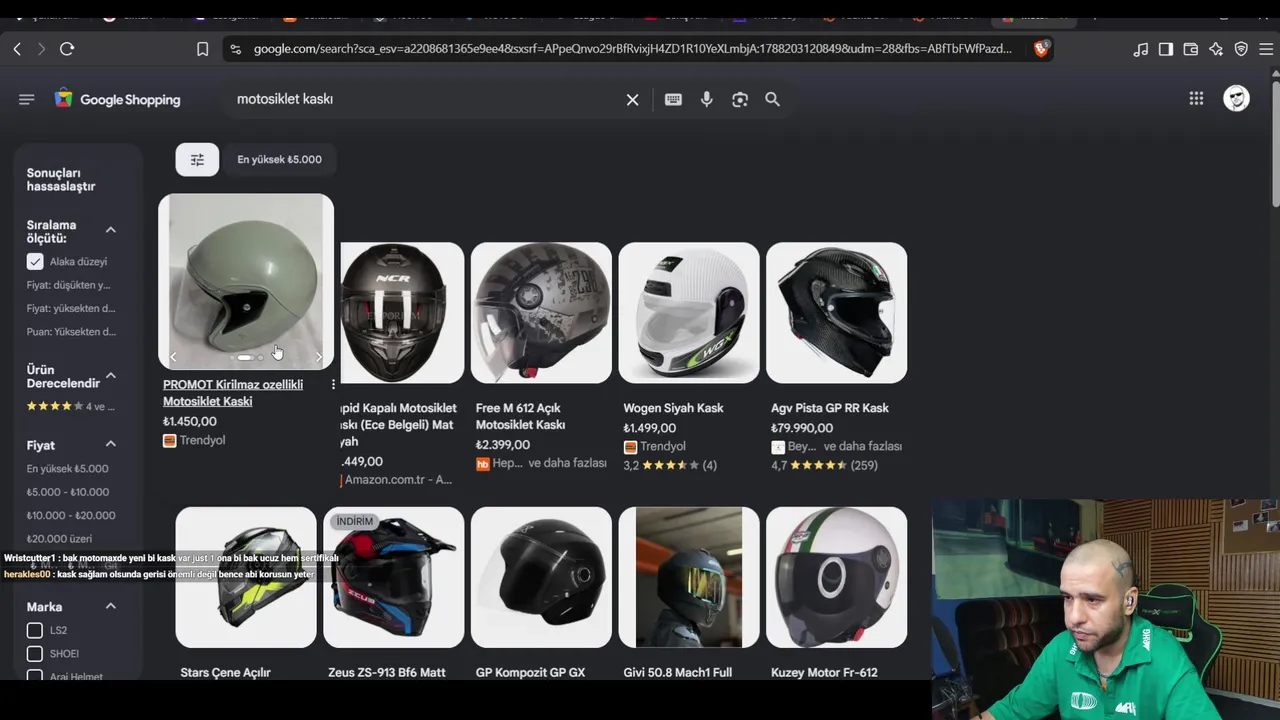
Task: Start voice search with the microphone
Action: (707, 99)
